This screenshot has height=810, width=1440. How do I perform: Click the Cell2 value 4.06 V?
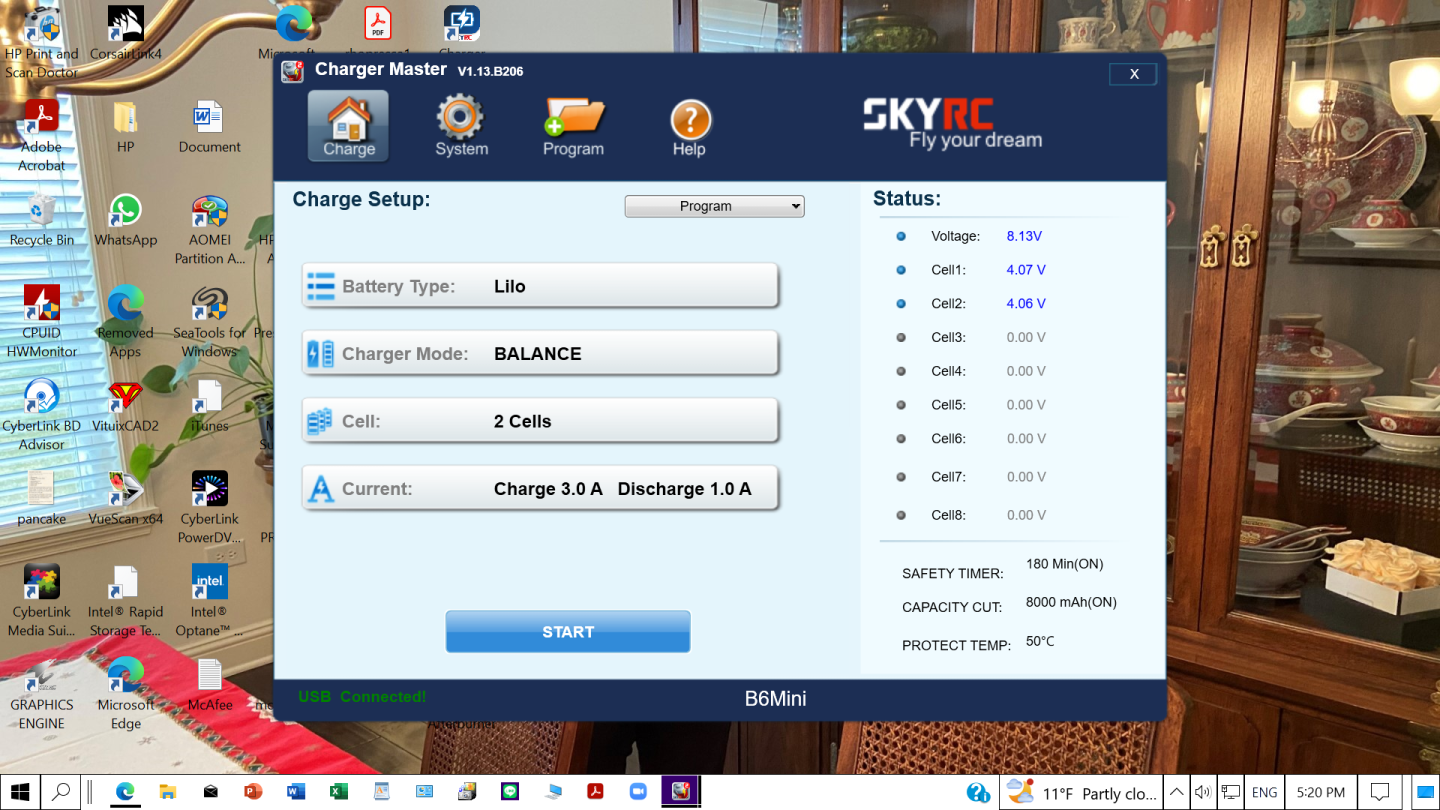click(1026, 304)
